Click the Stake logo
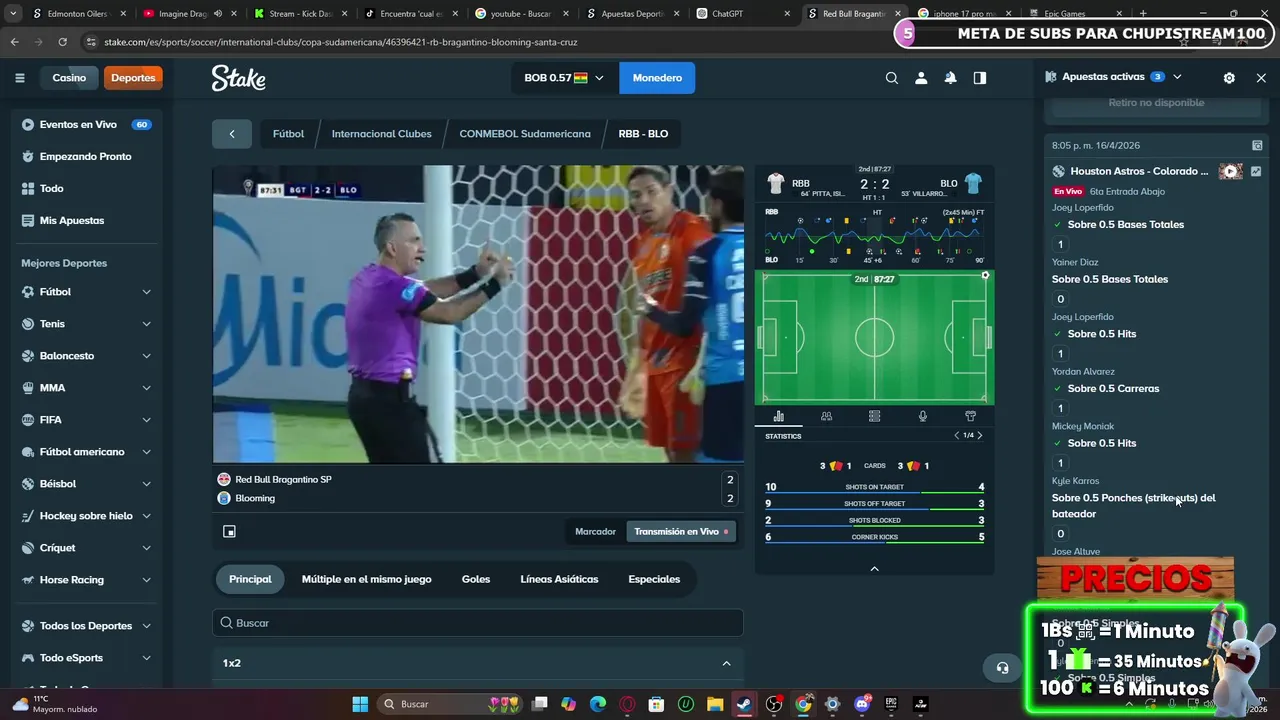 click(x=238, y=78)
